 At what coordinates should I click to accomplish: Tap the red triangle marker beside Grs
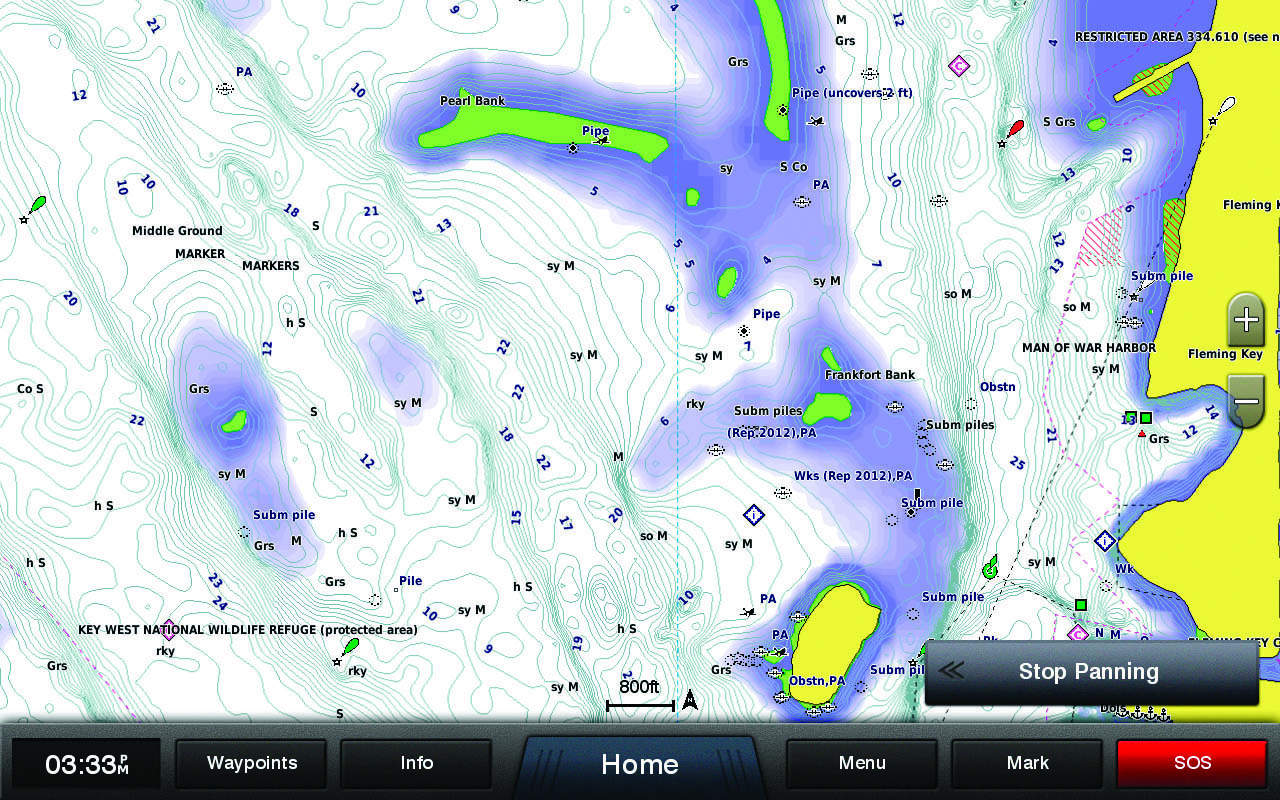tap(1142, 433)
